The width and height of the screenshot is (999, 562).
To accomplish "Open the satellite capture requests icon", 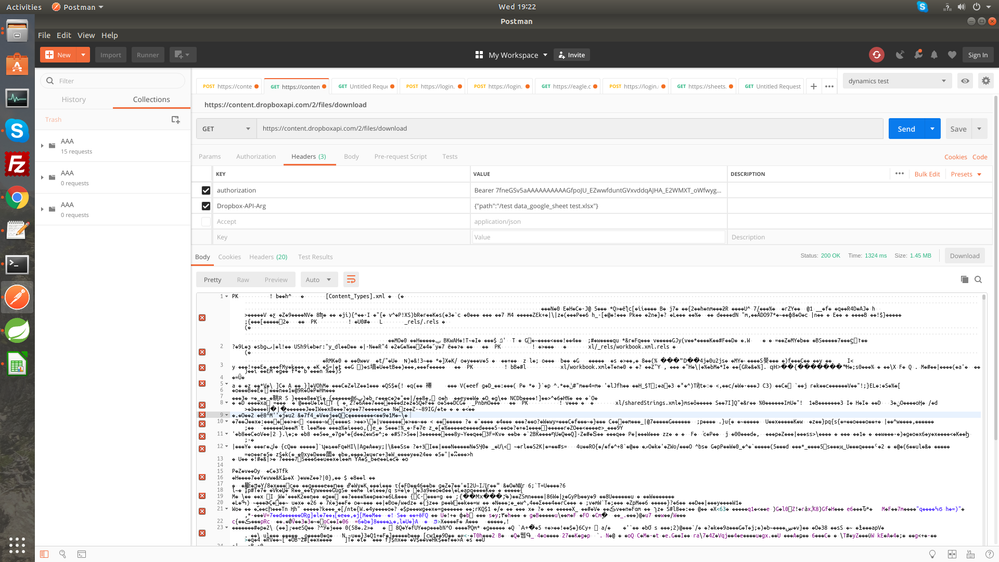I will pyautogui.click(x=900, y=55).
